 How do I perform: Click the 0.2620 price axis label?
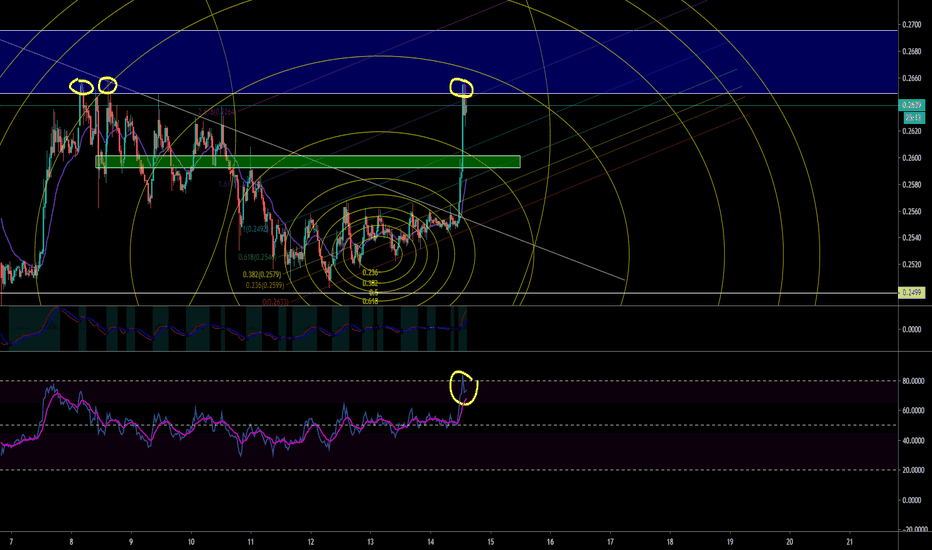click(x=912, y=131)
